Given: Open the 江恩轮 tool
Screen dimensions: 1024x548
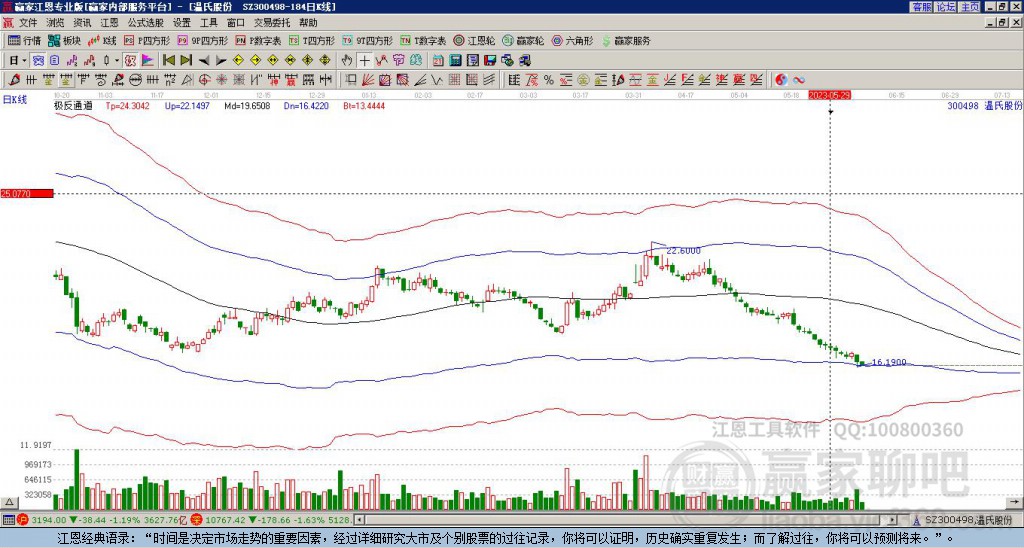Looking at the screenshot, I should point(474,40).
